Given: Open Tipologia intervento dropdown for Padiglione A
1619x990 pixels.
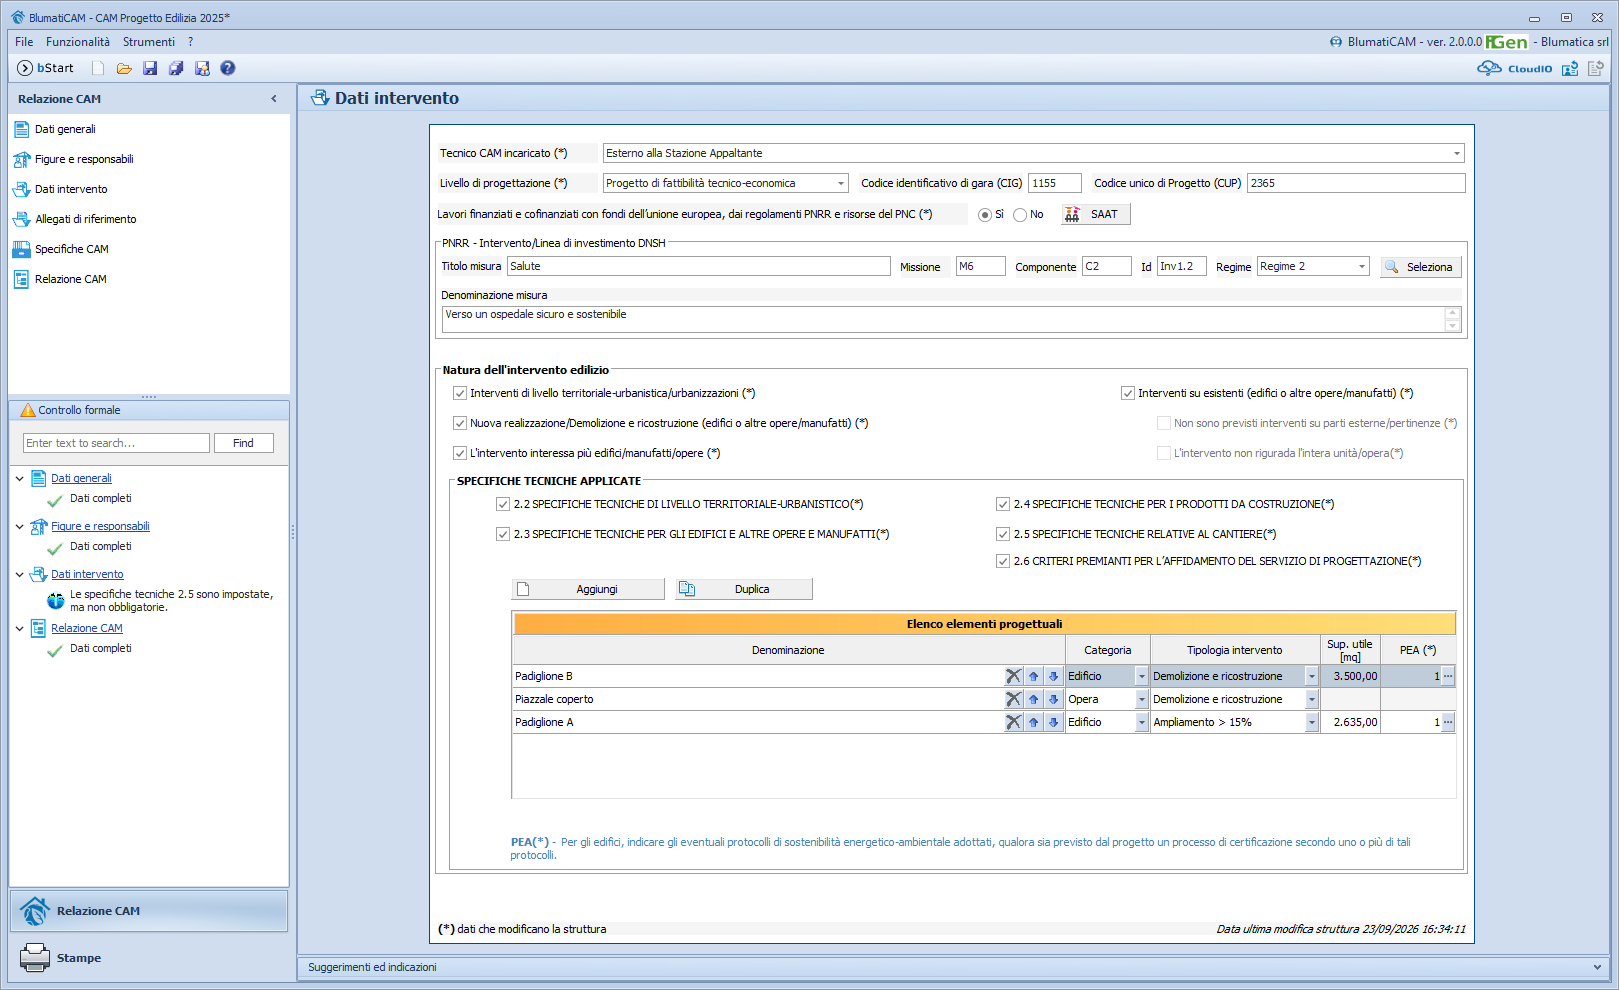Looking at the screenshot, I should (1312, 722).
